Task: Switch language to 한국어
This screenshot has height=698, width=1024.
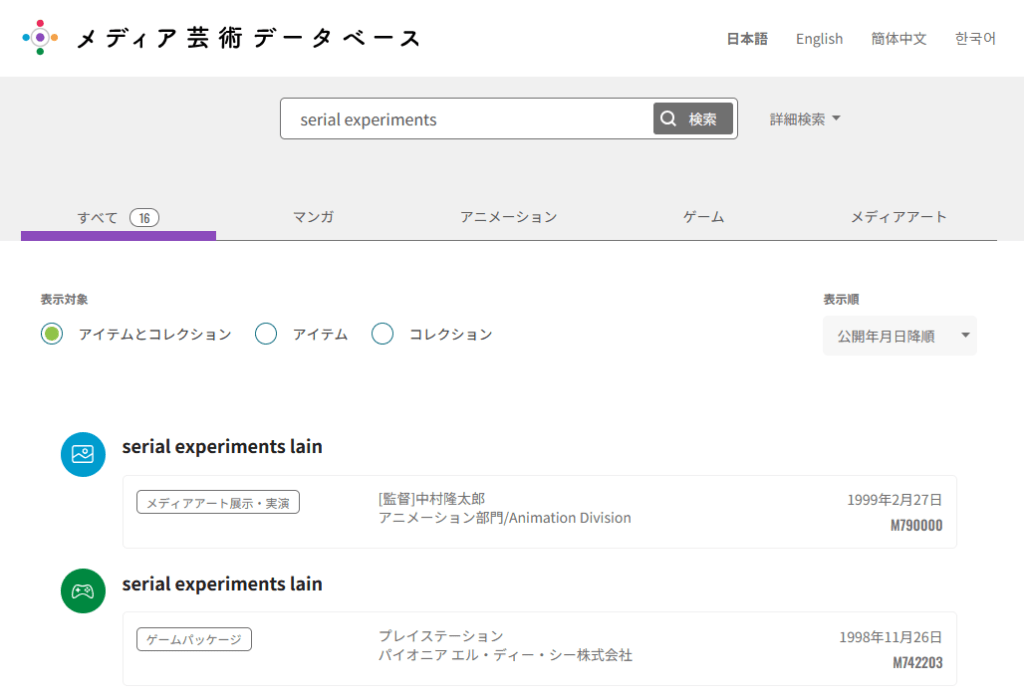Action: (975, 39)
